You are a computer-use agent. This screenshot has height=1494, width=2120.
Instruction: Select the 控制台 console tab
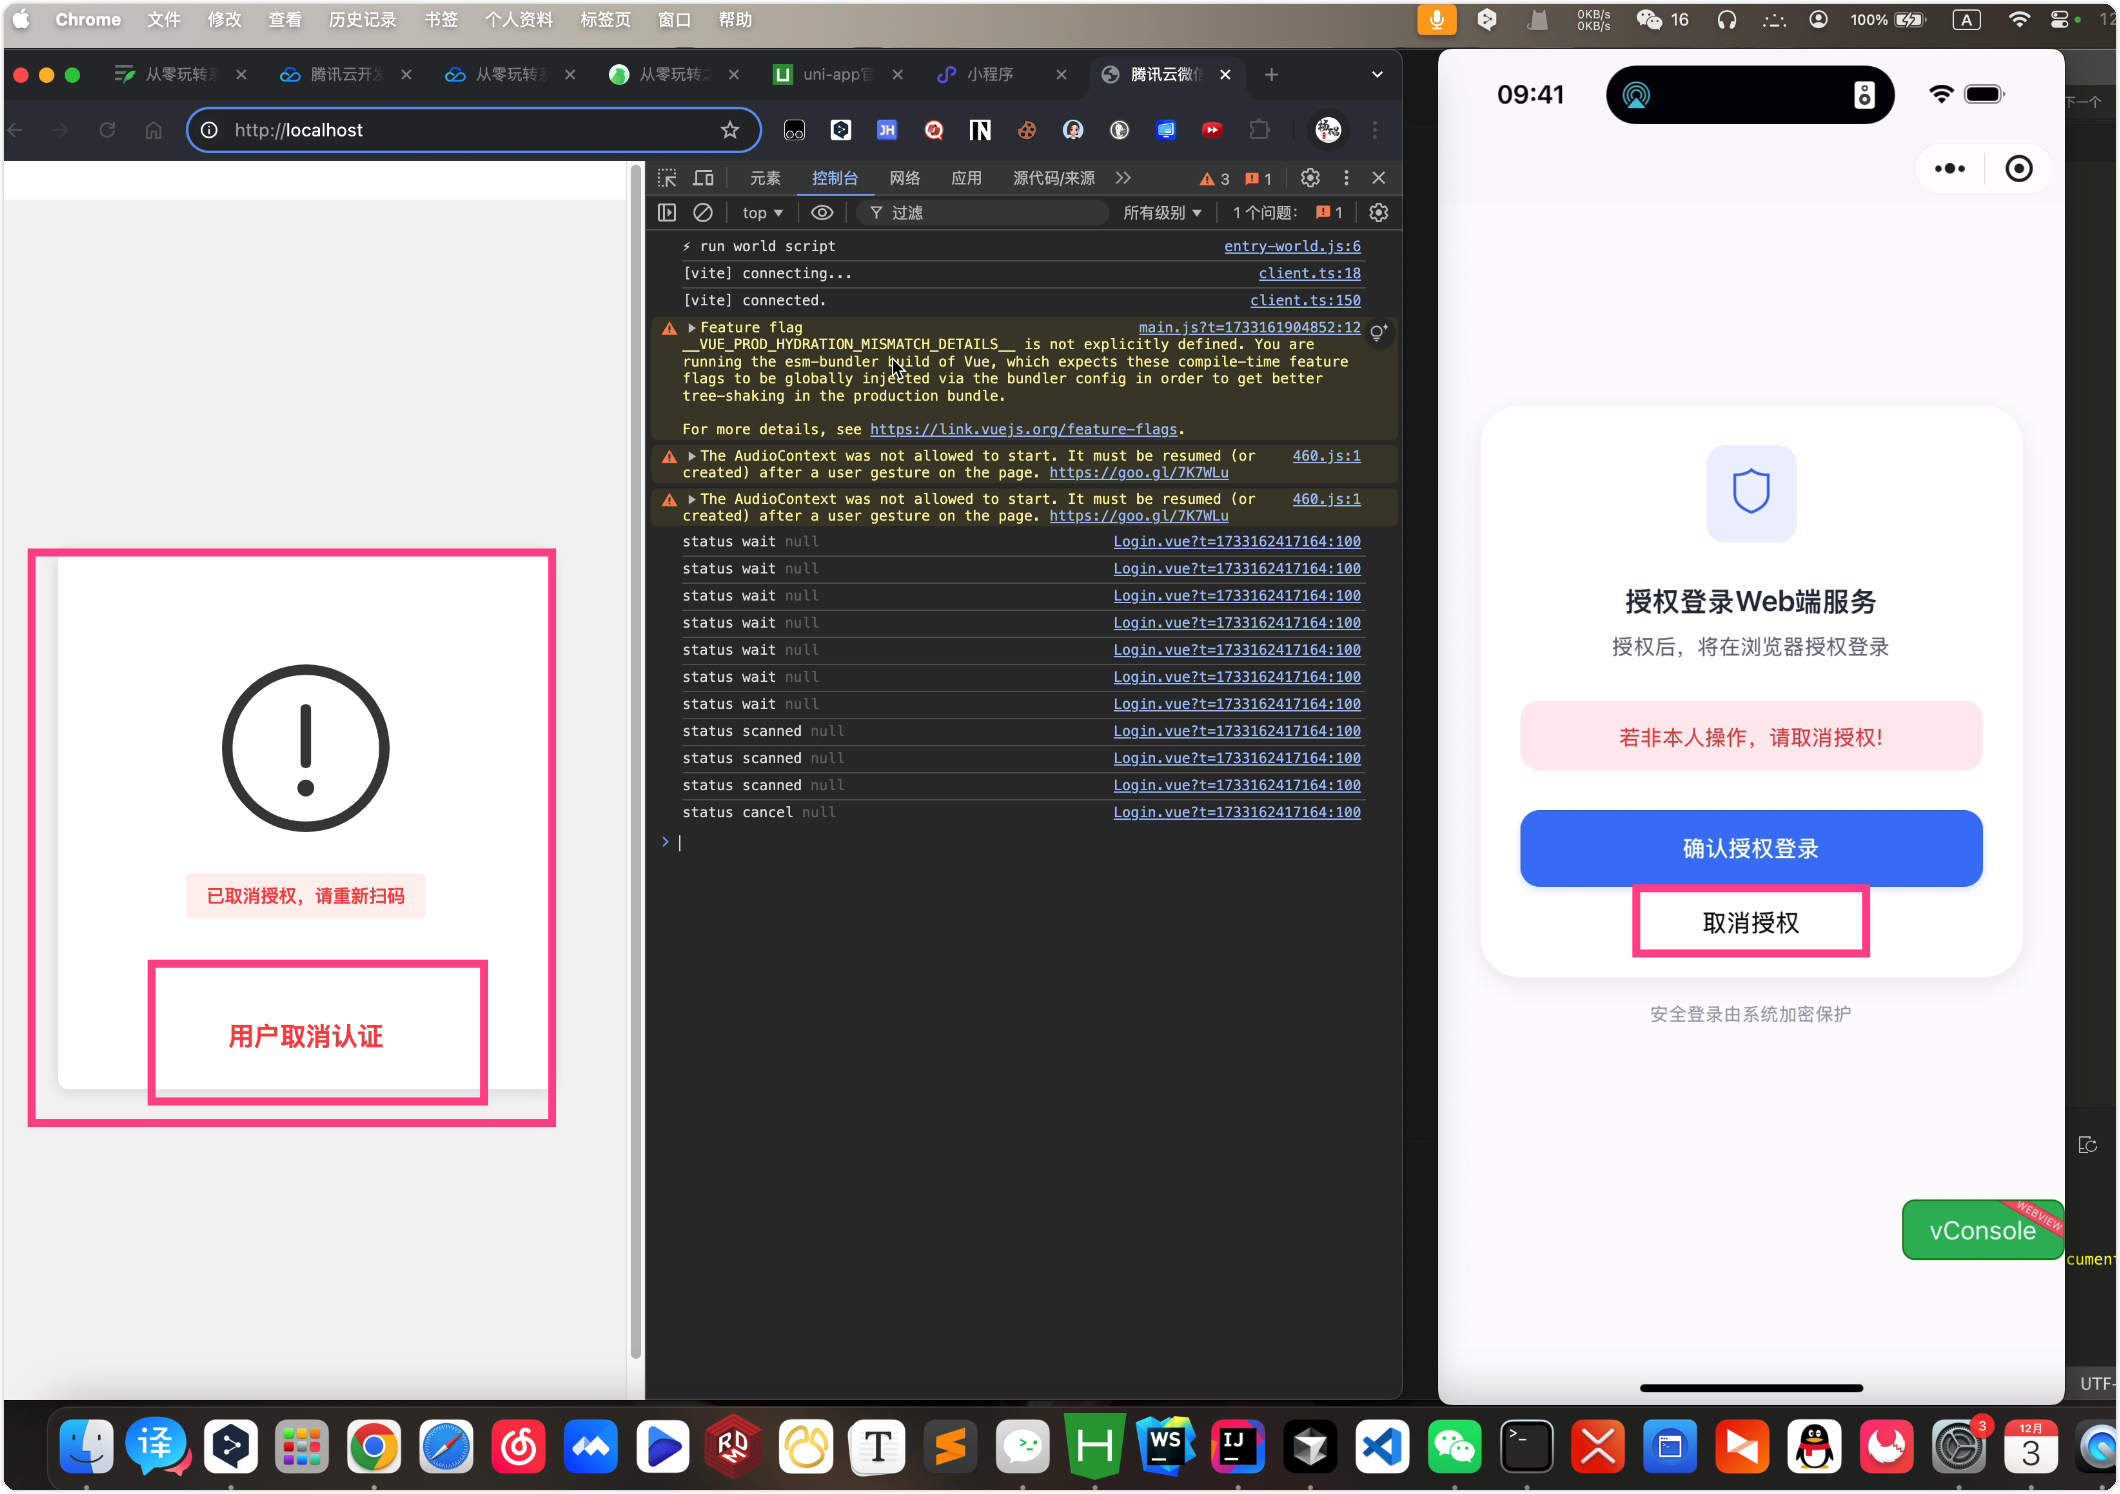[834, 178]
